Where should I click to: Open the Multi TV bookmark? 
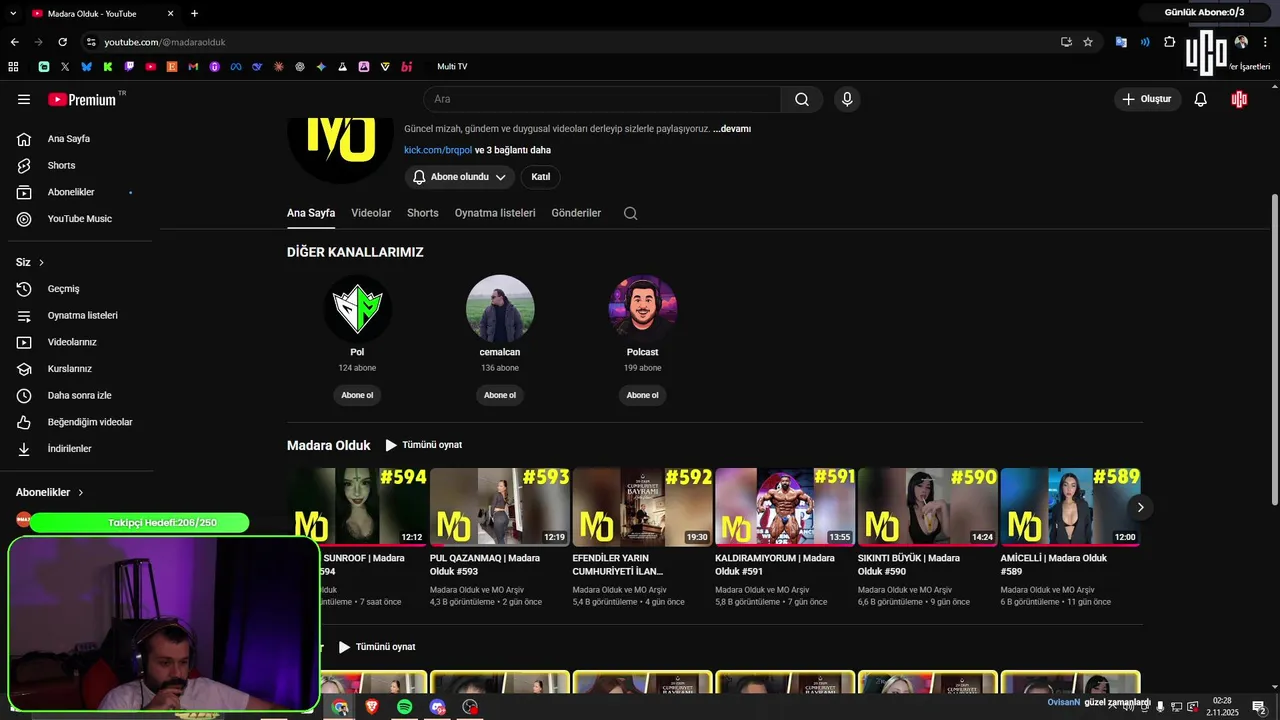[452, 67]
